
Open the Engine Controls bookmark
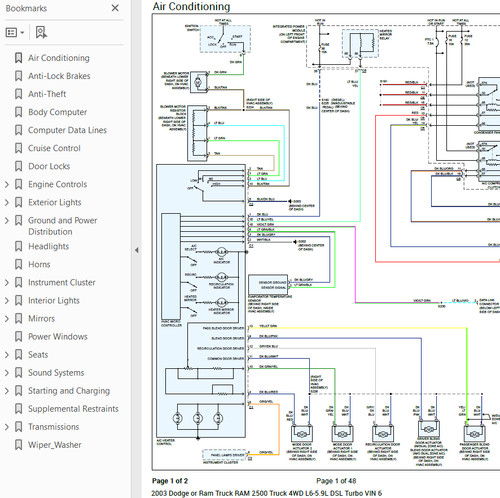click(x=57, y=184)
